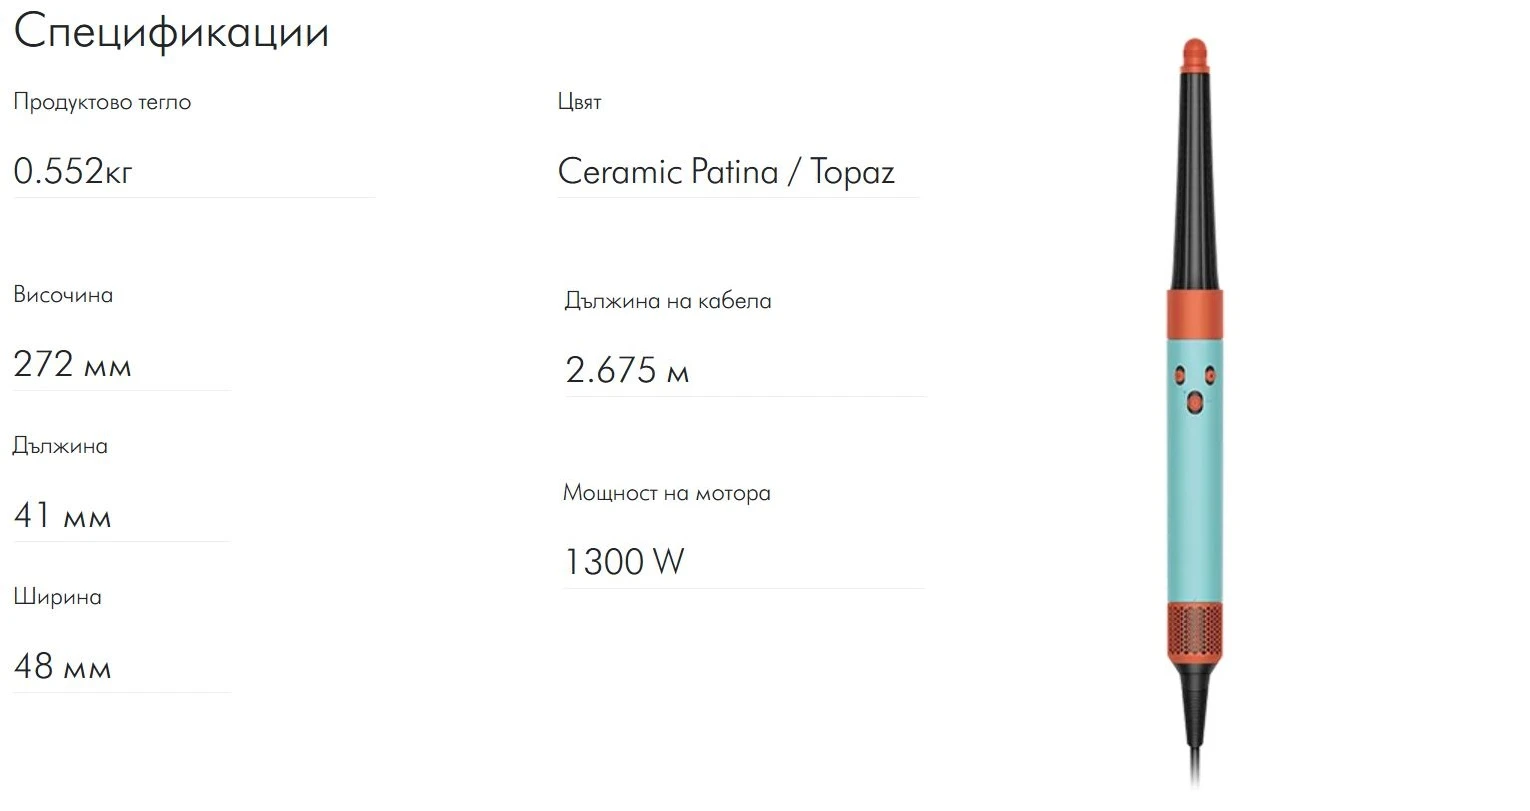This screenshot has height=811, width=1530.
Task: Select the 2.675 м cable length value
Action: point(627,370)
